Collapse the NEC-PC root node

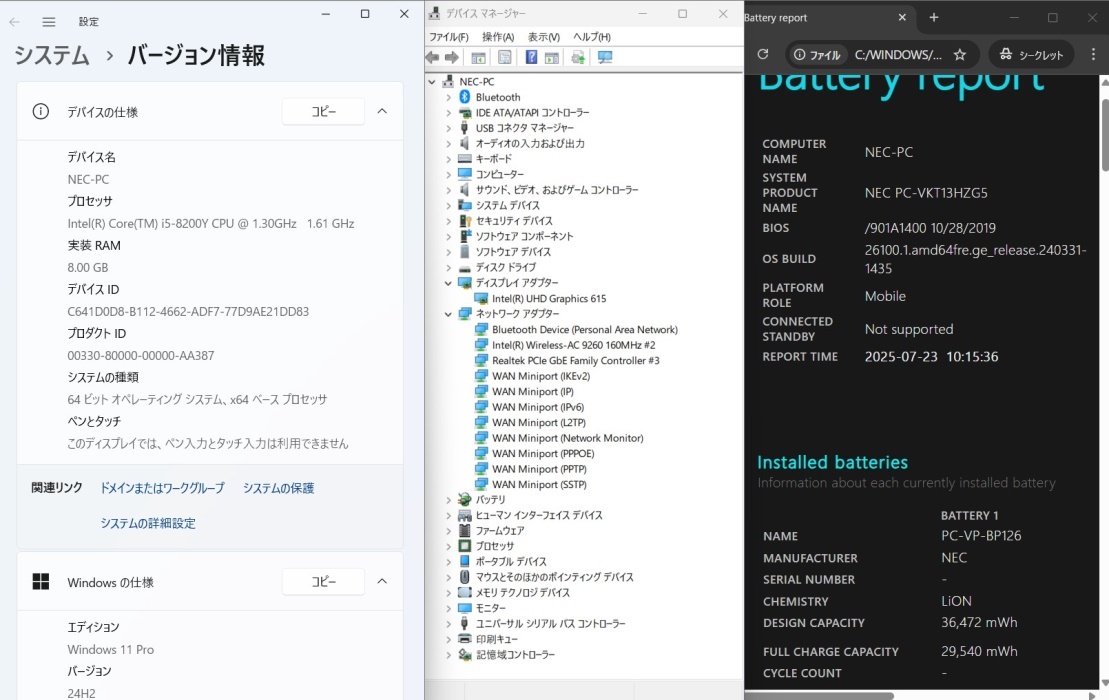click(x=432, y=82)
